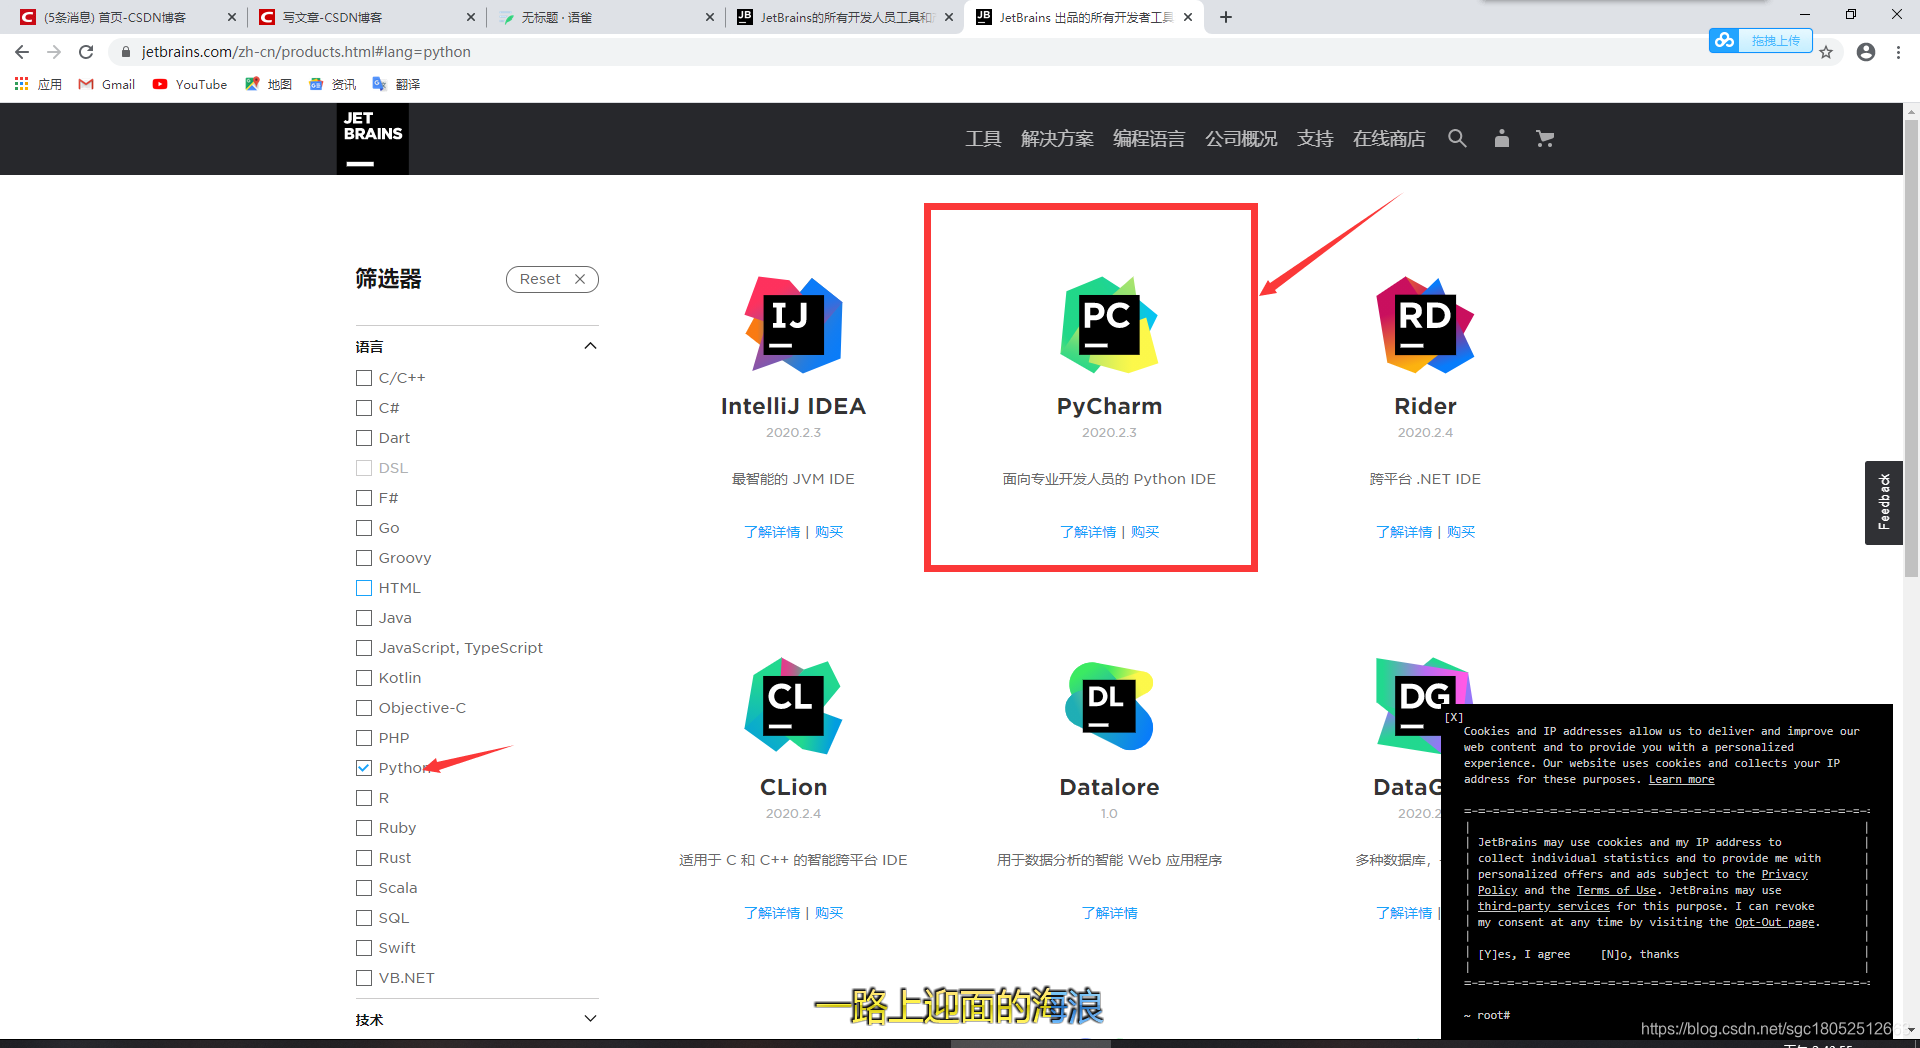Click 购买 link under PyCharm

(1145, 532)
